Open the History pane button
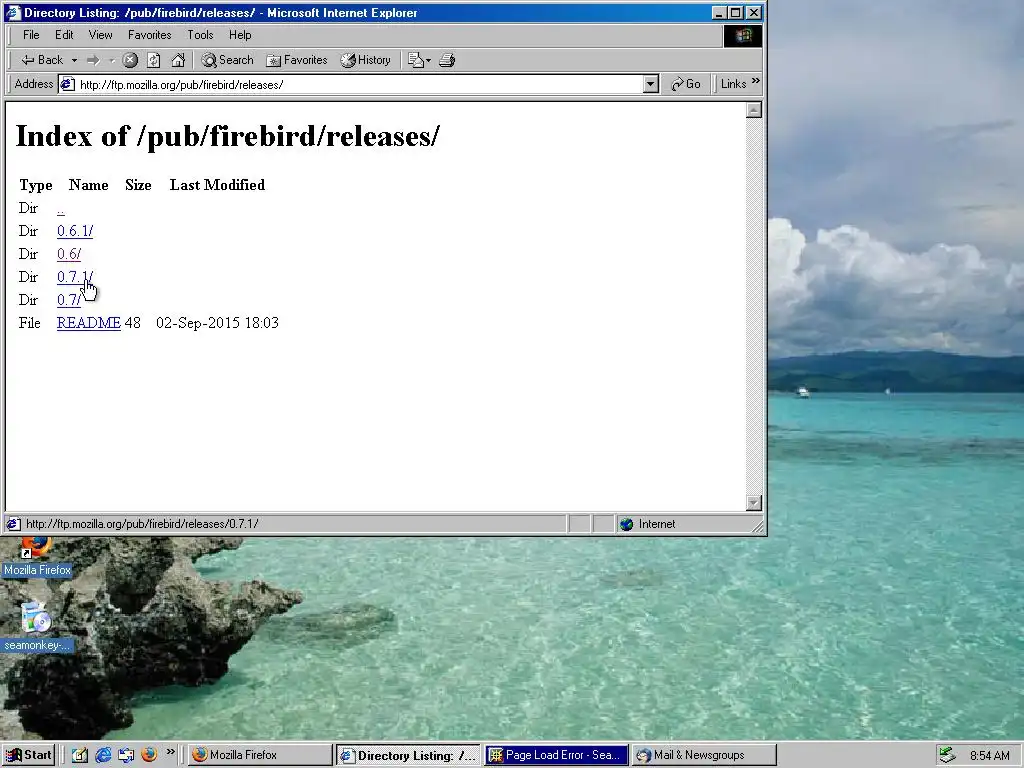The height and width of the screenshot is (768, 1024). click(366, 60)
